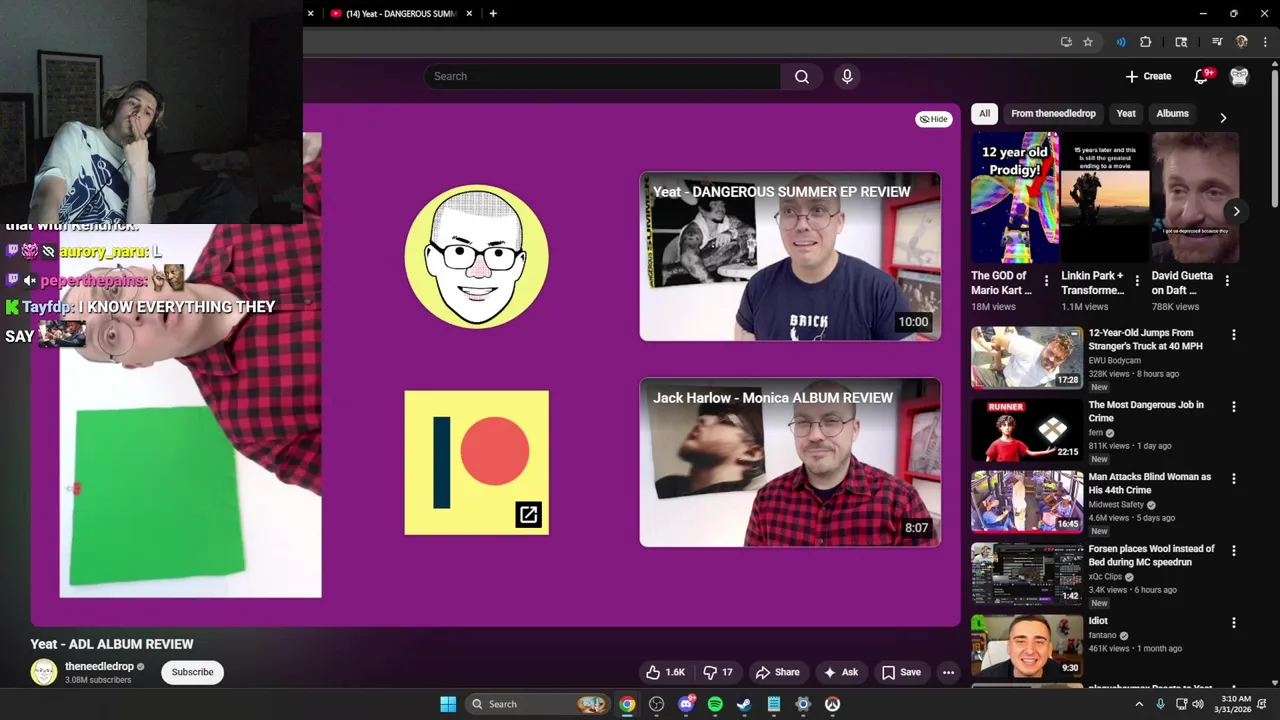1280x720 pixels.
Task: Open options for Forsen places Wool video
Action: pos(1233,551)
